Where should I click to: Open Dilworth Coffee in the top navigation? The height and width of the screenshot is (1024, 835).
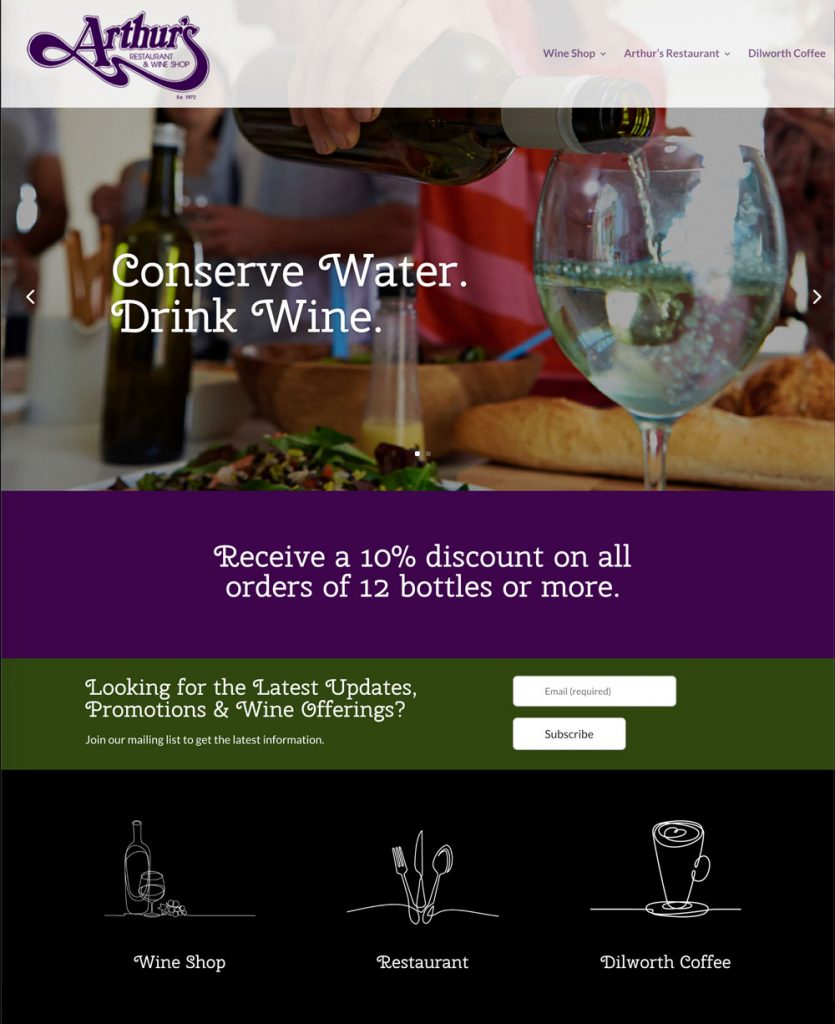click(x=787, y=54)
